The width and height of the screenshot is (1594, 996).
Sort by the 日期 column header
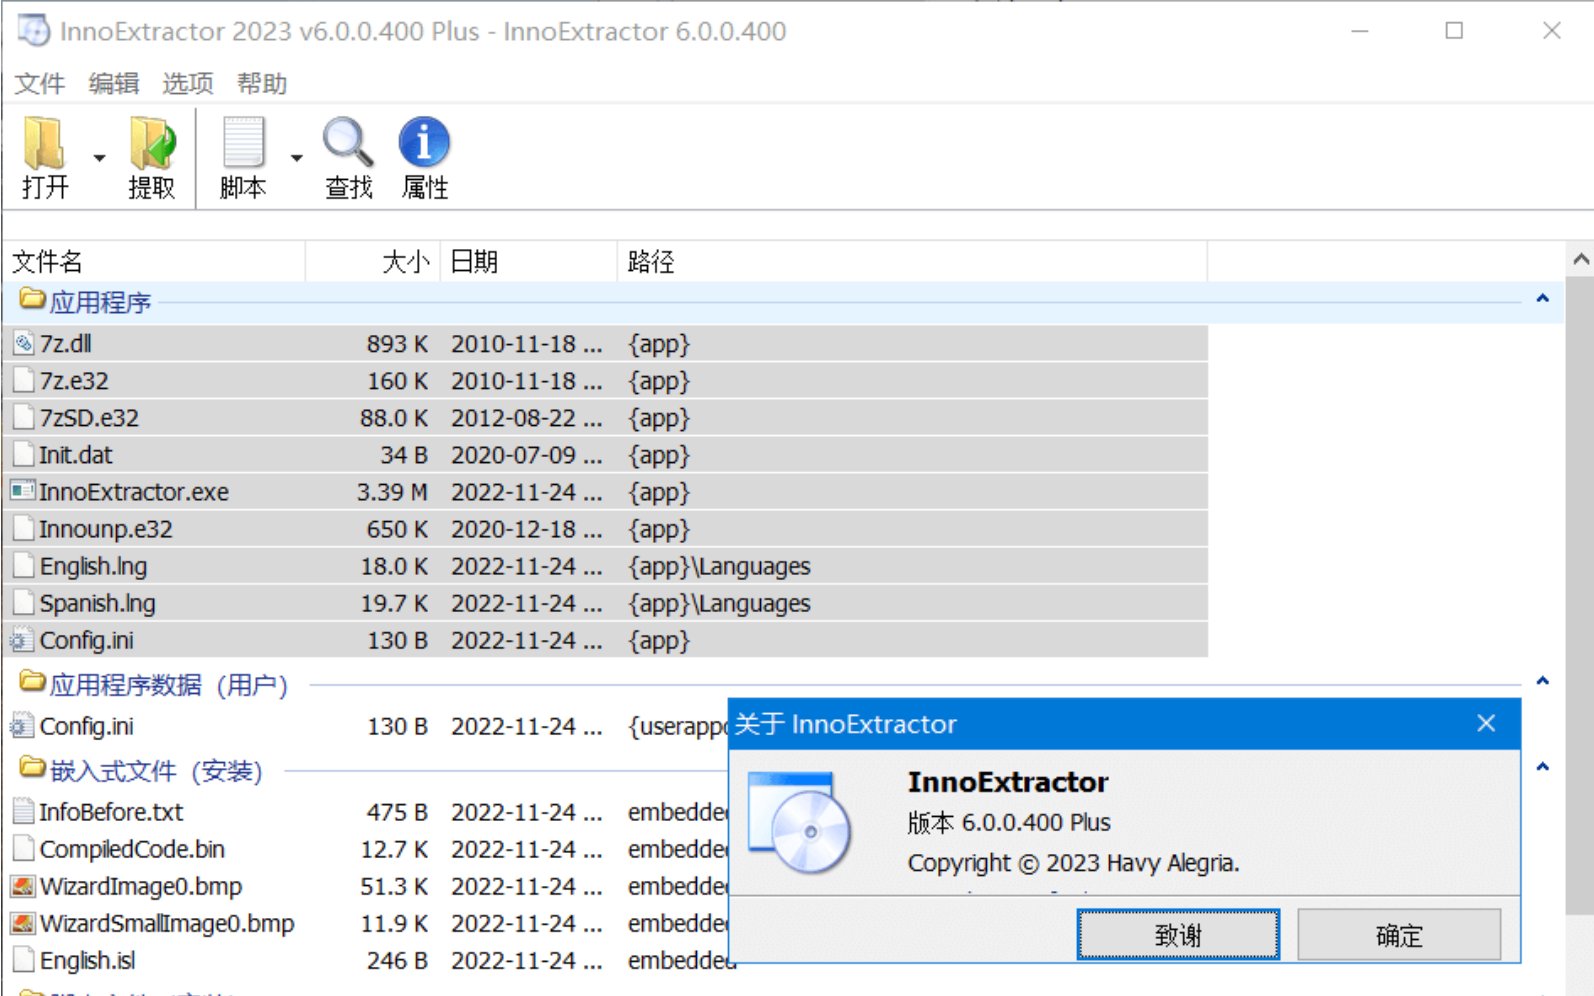[529, 262]
